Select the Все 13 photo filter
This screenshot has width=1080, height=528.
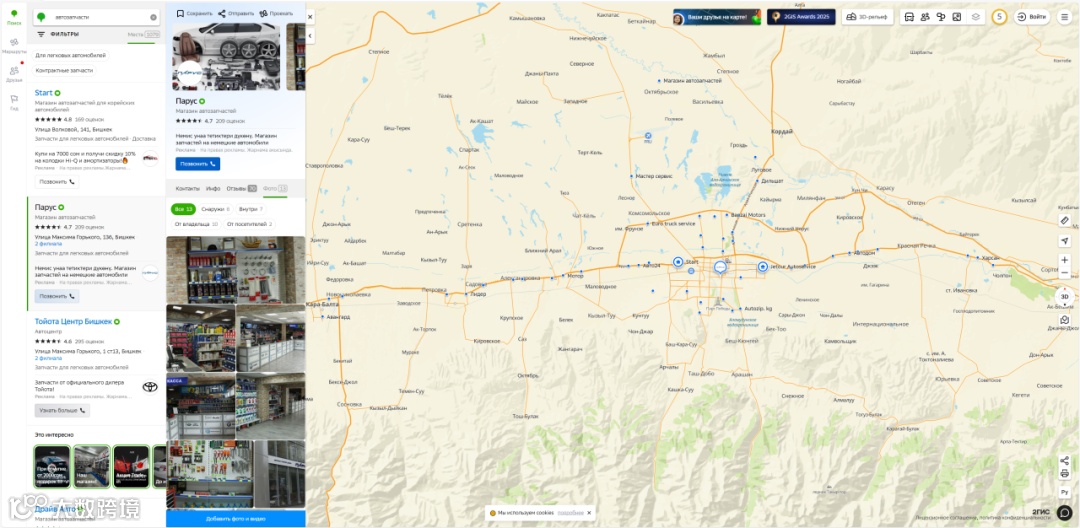click(183, 209)
